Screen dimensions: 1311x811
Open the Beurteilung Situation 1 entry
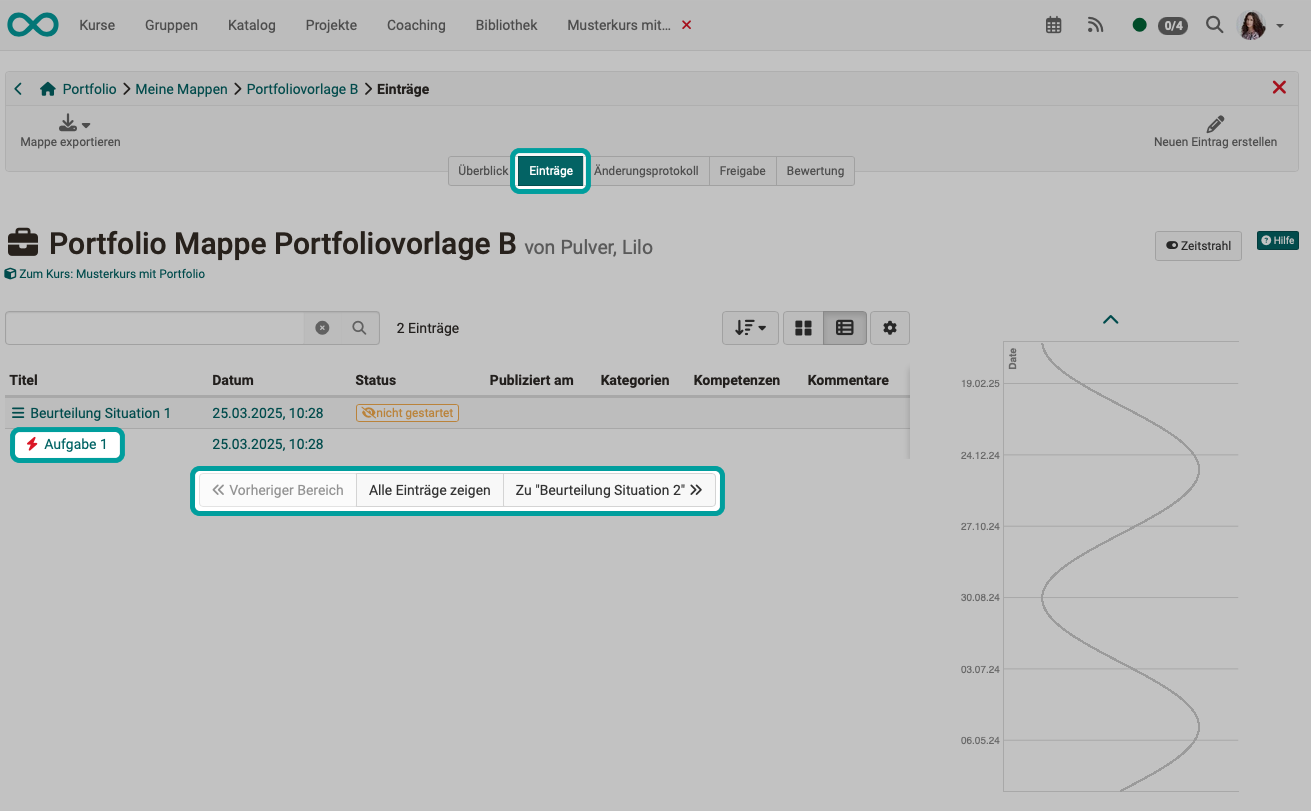pyautogui.click(x=100, y=412)
